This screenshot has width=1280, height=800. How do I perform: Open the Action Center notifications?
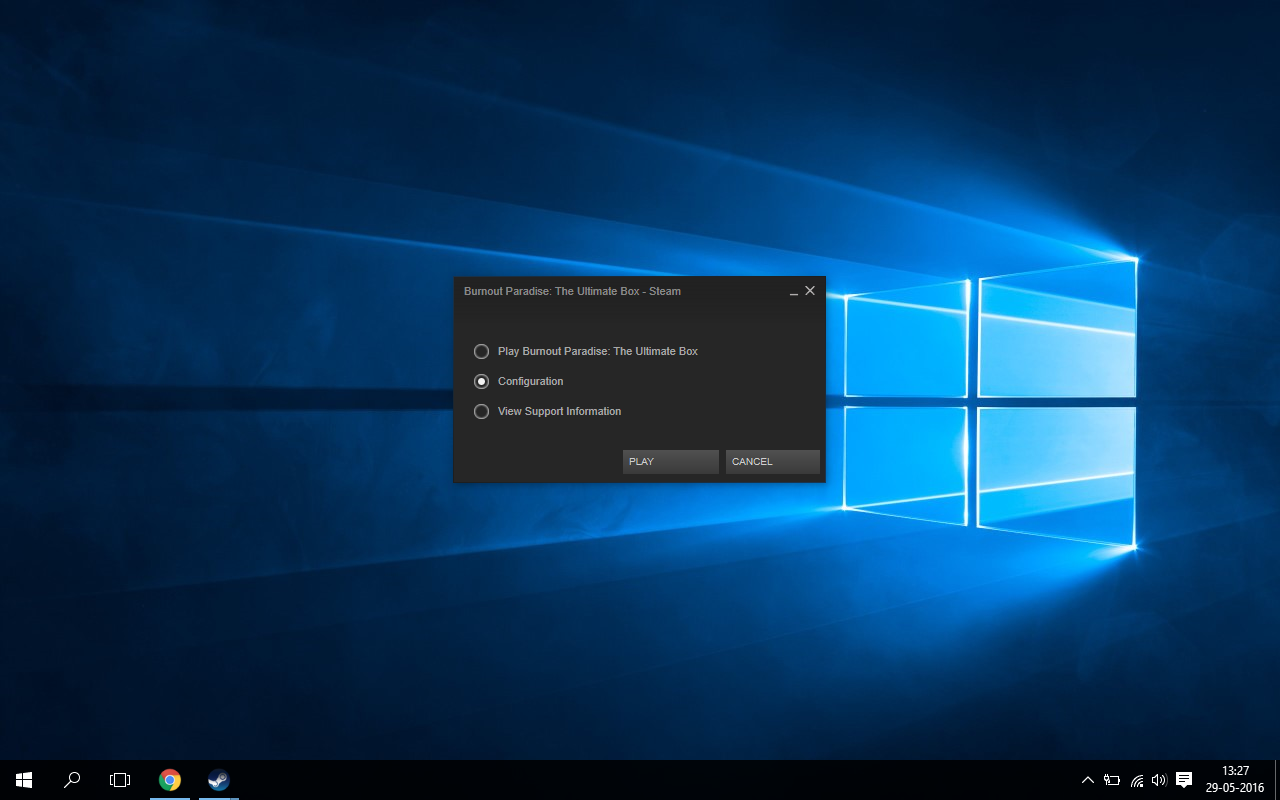tap(1184, 780)
